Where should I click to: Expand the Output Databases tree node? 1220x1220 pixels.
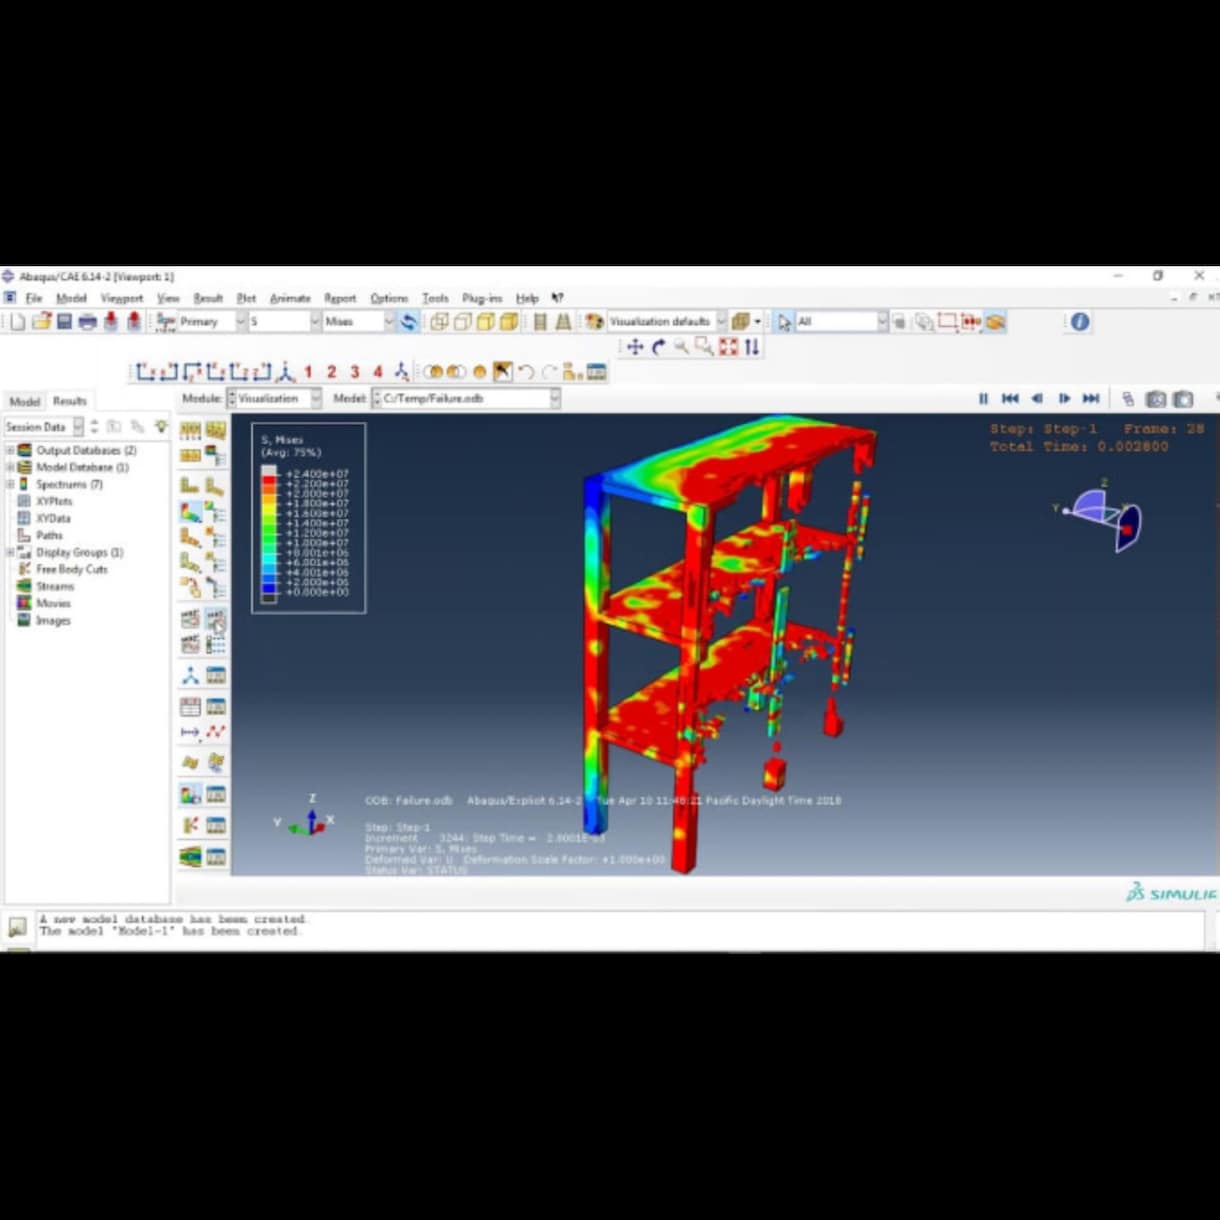point(11,451)
